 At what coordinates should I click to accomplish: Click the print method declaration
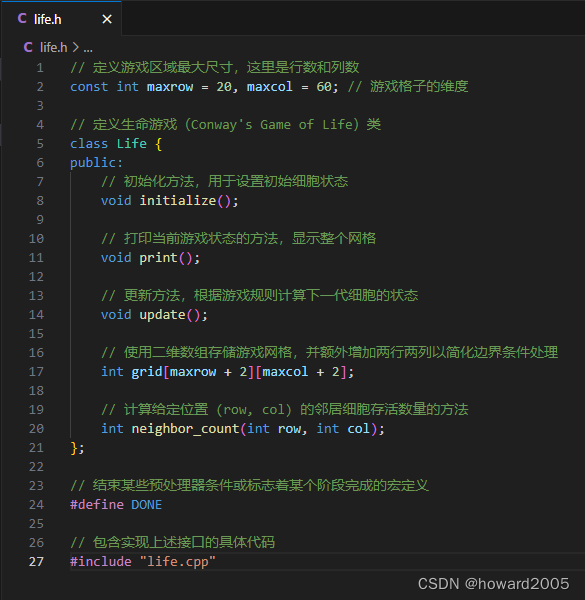pos(158,258)
